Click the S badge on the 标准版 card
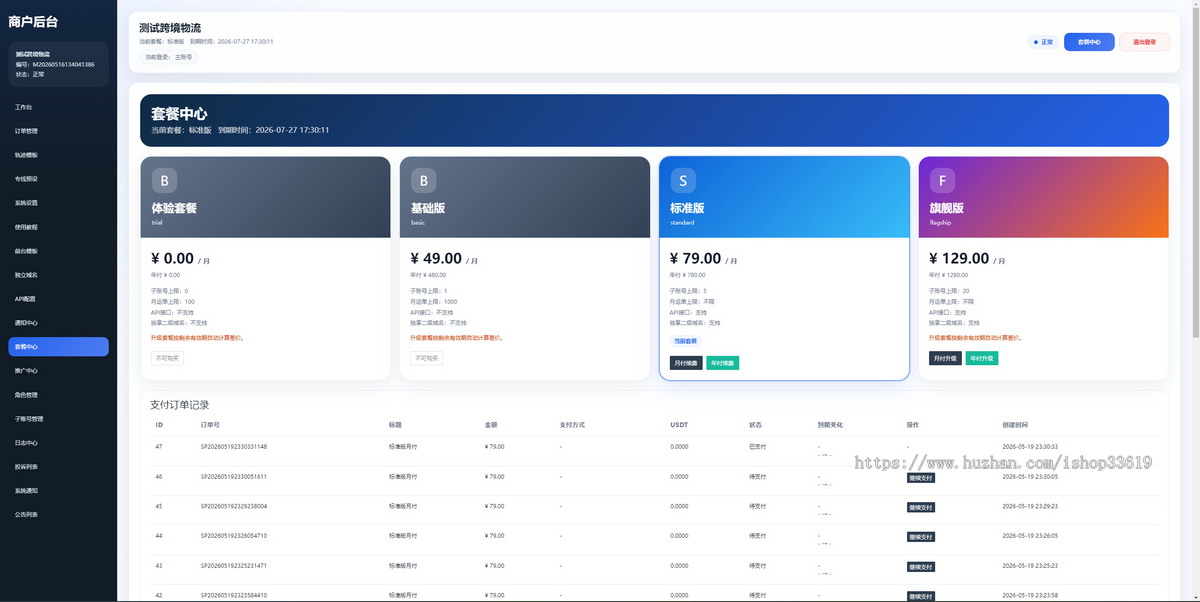 (x=683, y=180)
